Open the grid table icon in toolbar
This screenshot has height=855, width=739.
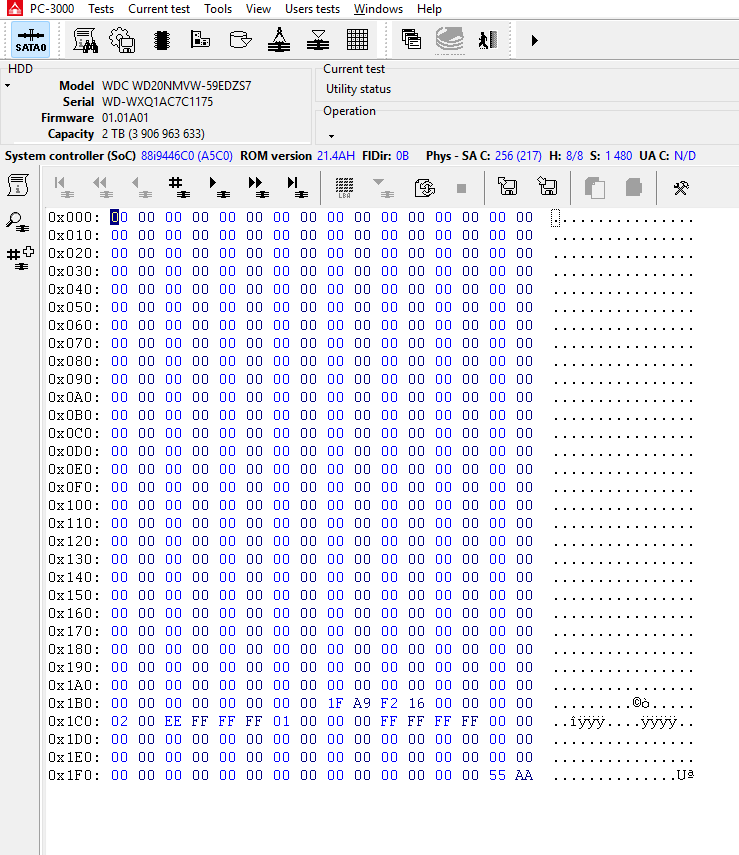[x=357, y=40]
